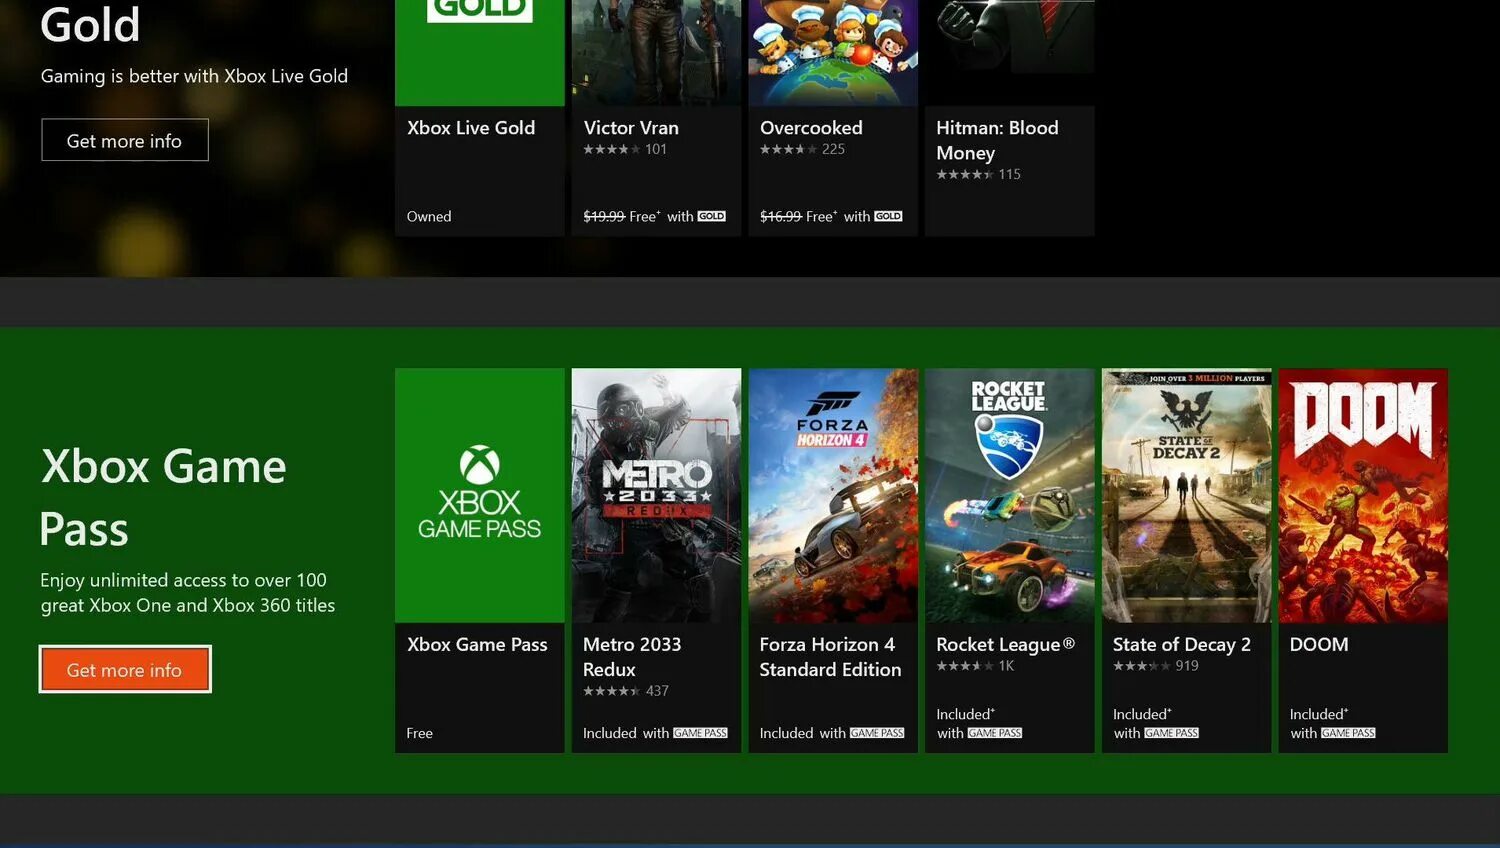Click GAME PASS badge on Metro 2033
1500x848 pixels.
700,733
